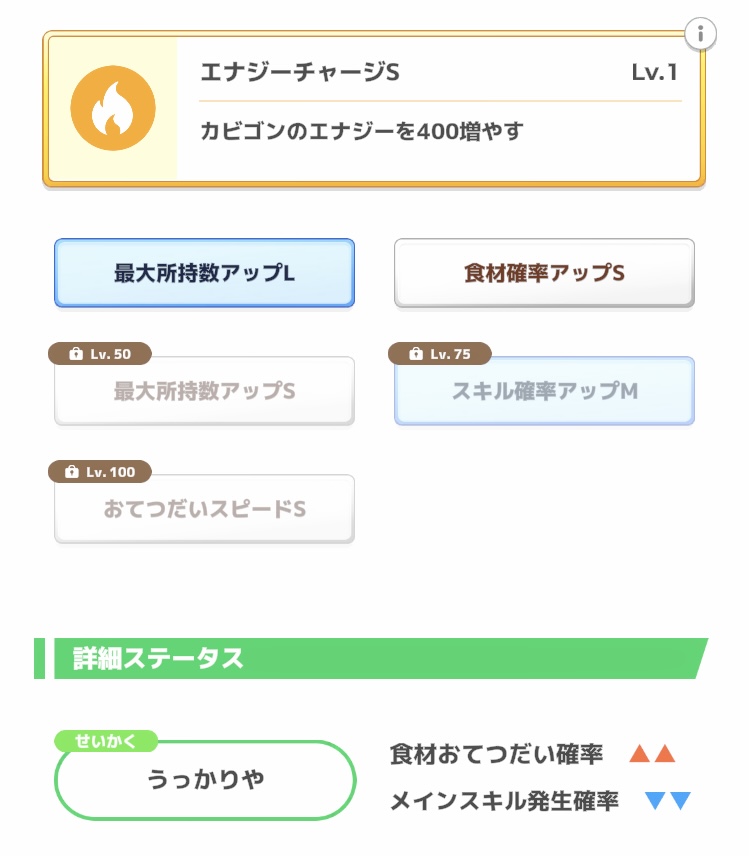The image size is (749, 856).
Task: Tap the カビゴンのエナジーを400増やす description
Action: [x=362, y=131]
